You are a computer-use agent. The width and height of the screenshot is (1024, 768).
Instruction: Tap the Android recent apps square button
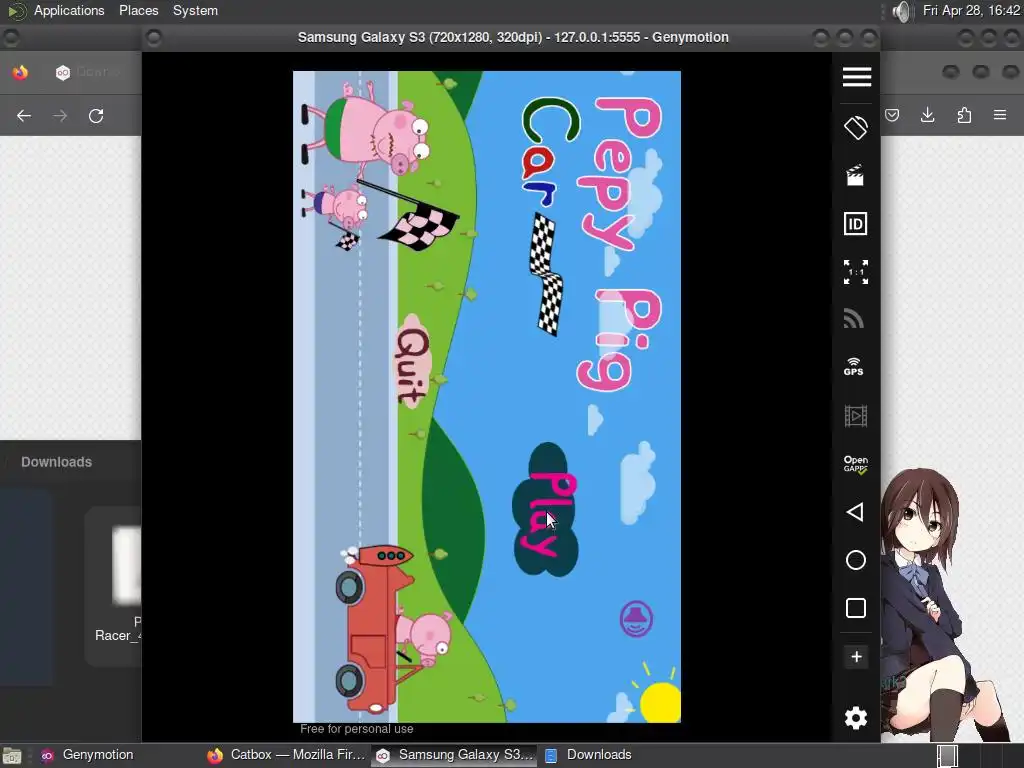pyautogui.click(x=856, y=608)
